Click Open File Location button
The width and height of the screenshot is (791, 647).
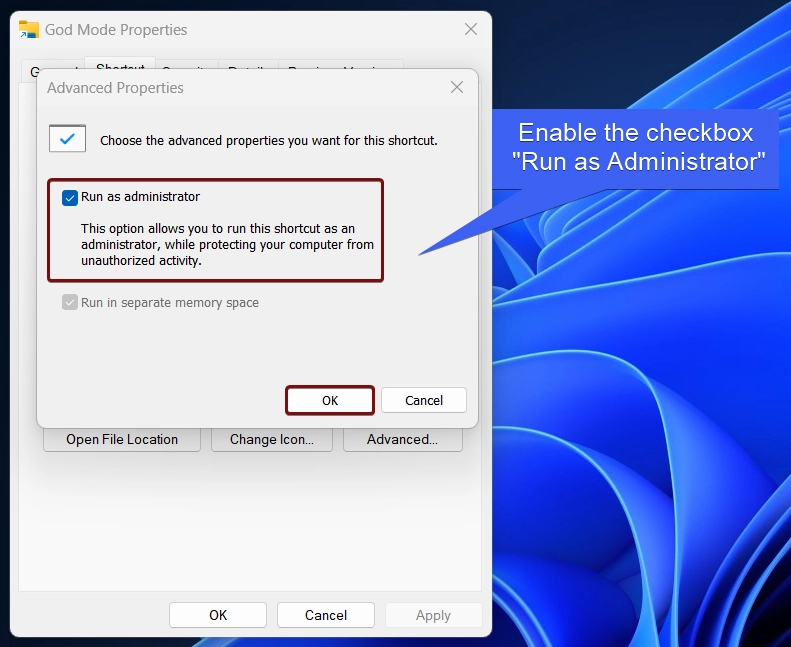pos(122,440)
